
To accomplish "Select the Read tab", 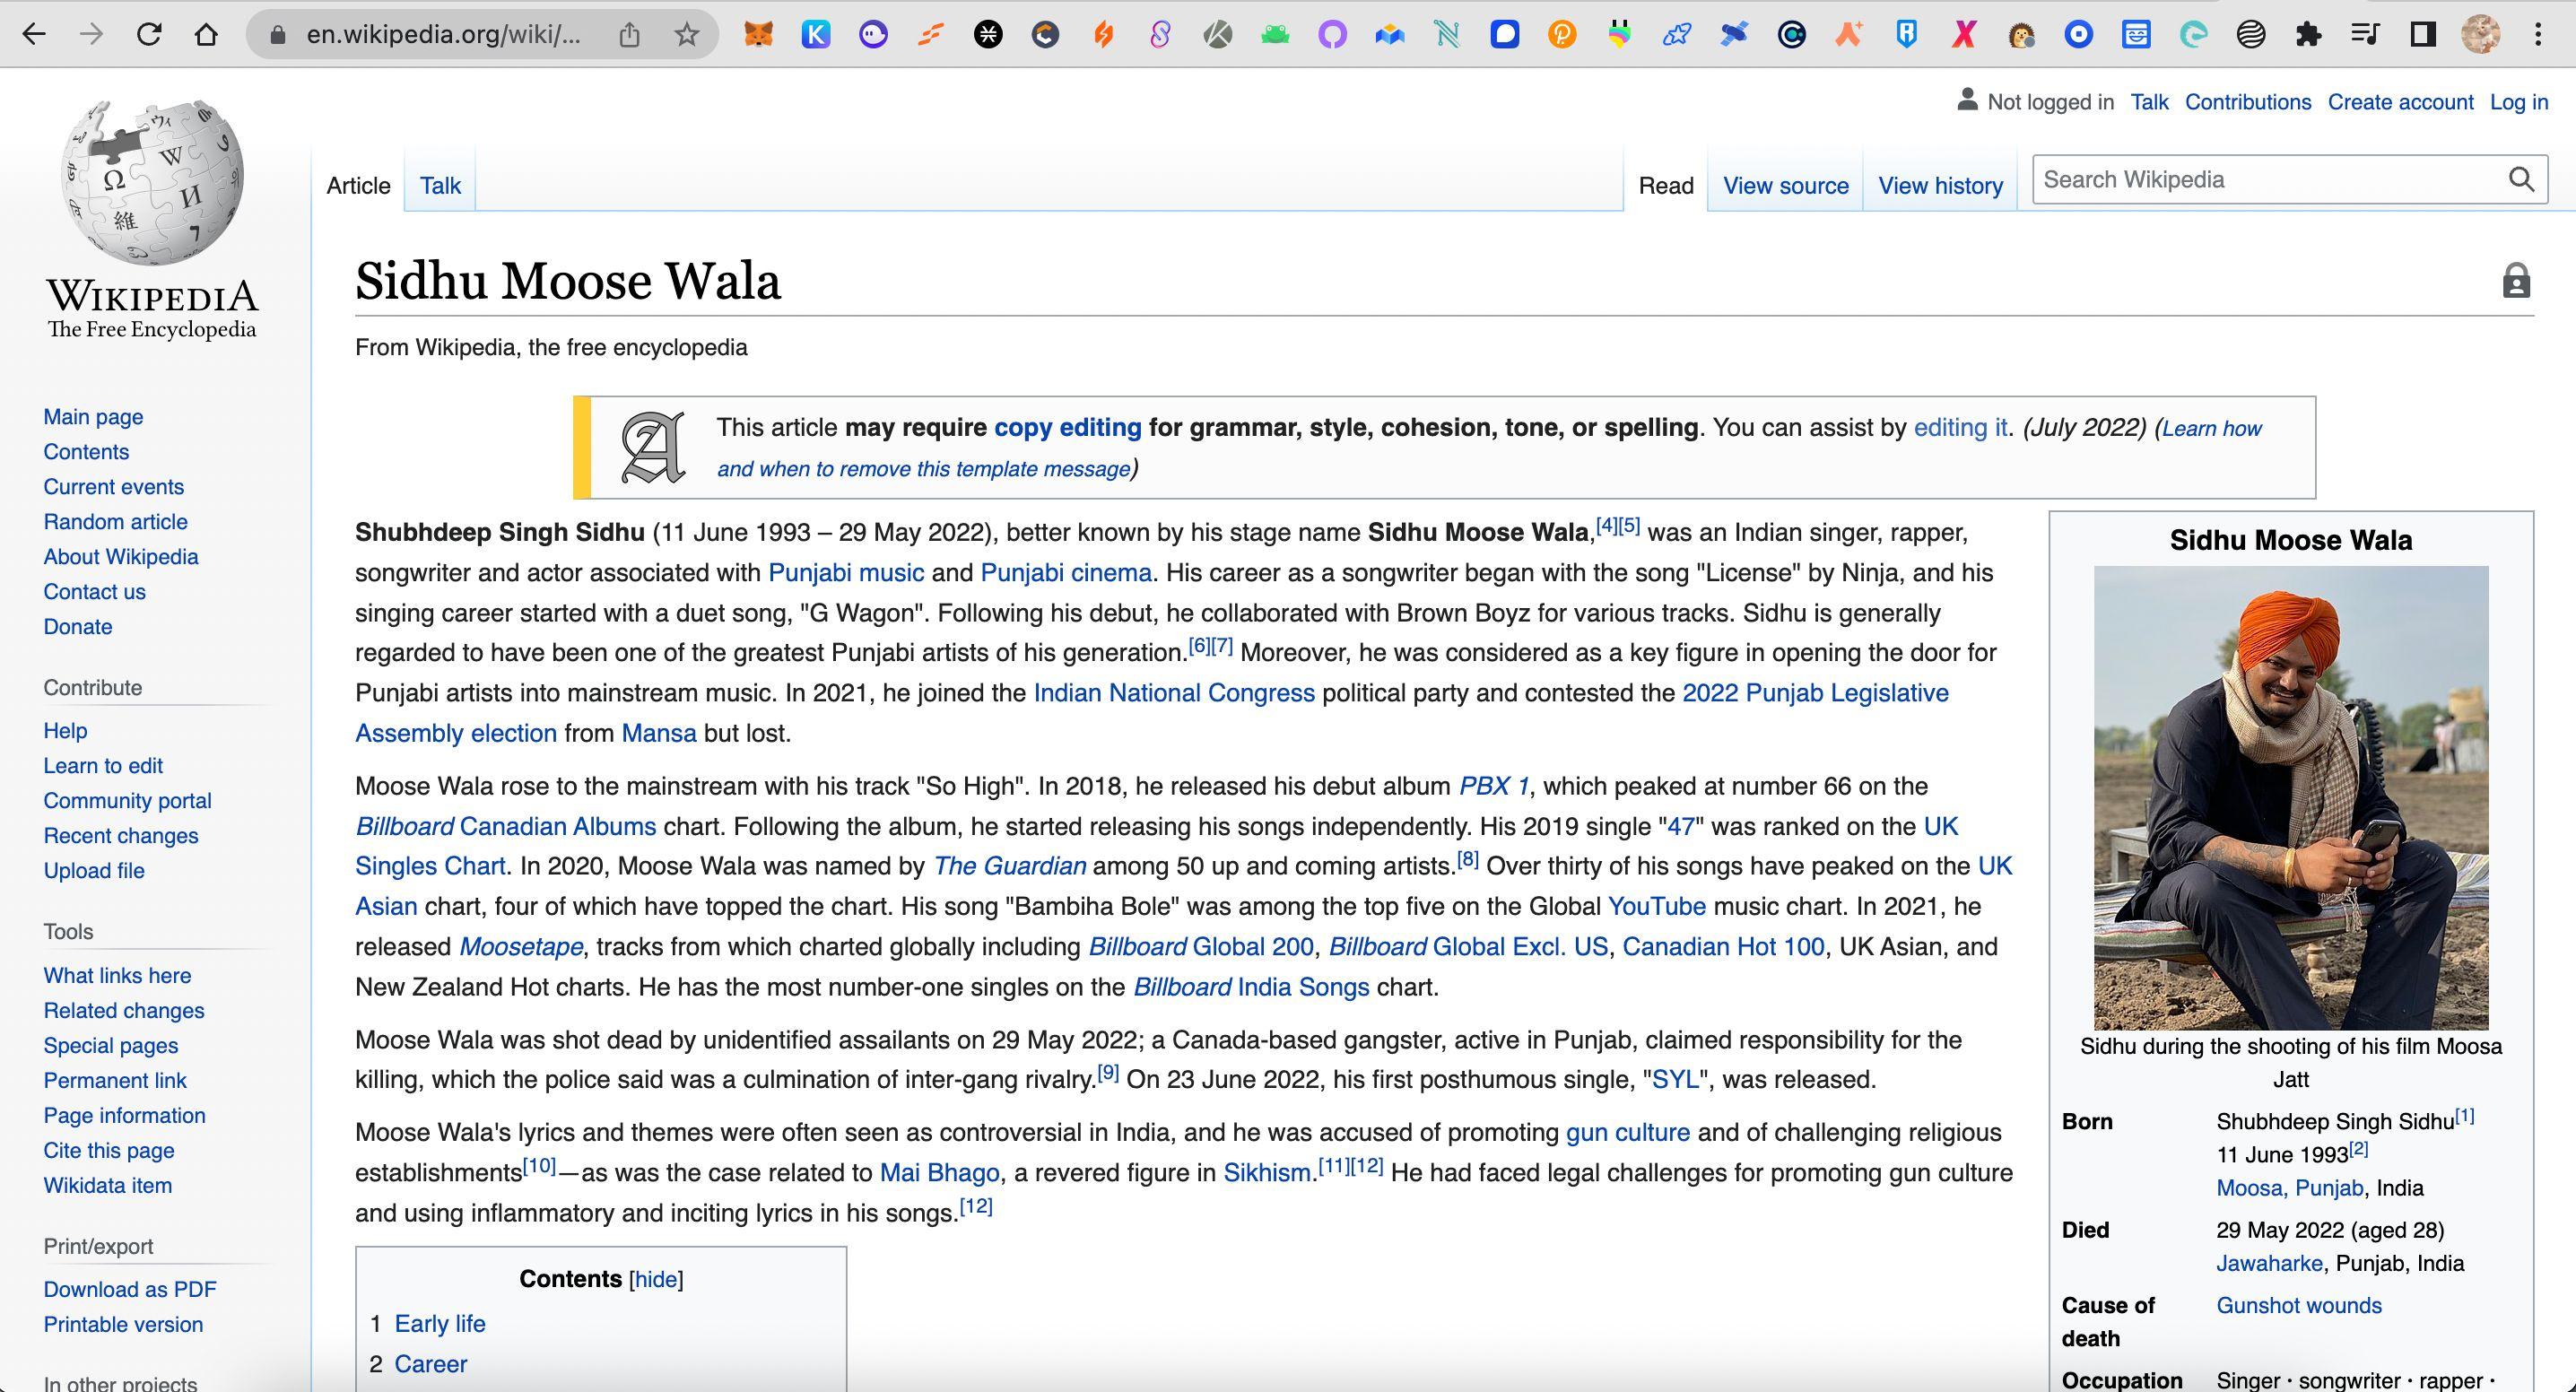I will point(1666,186).
